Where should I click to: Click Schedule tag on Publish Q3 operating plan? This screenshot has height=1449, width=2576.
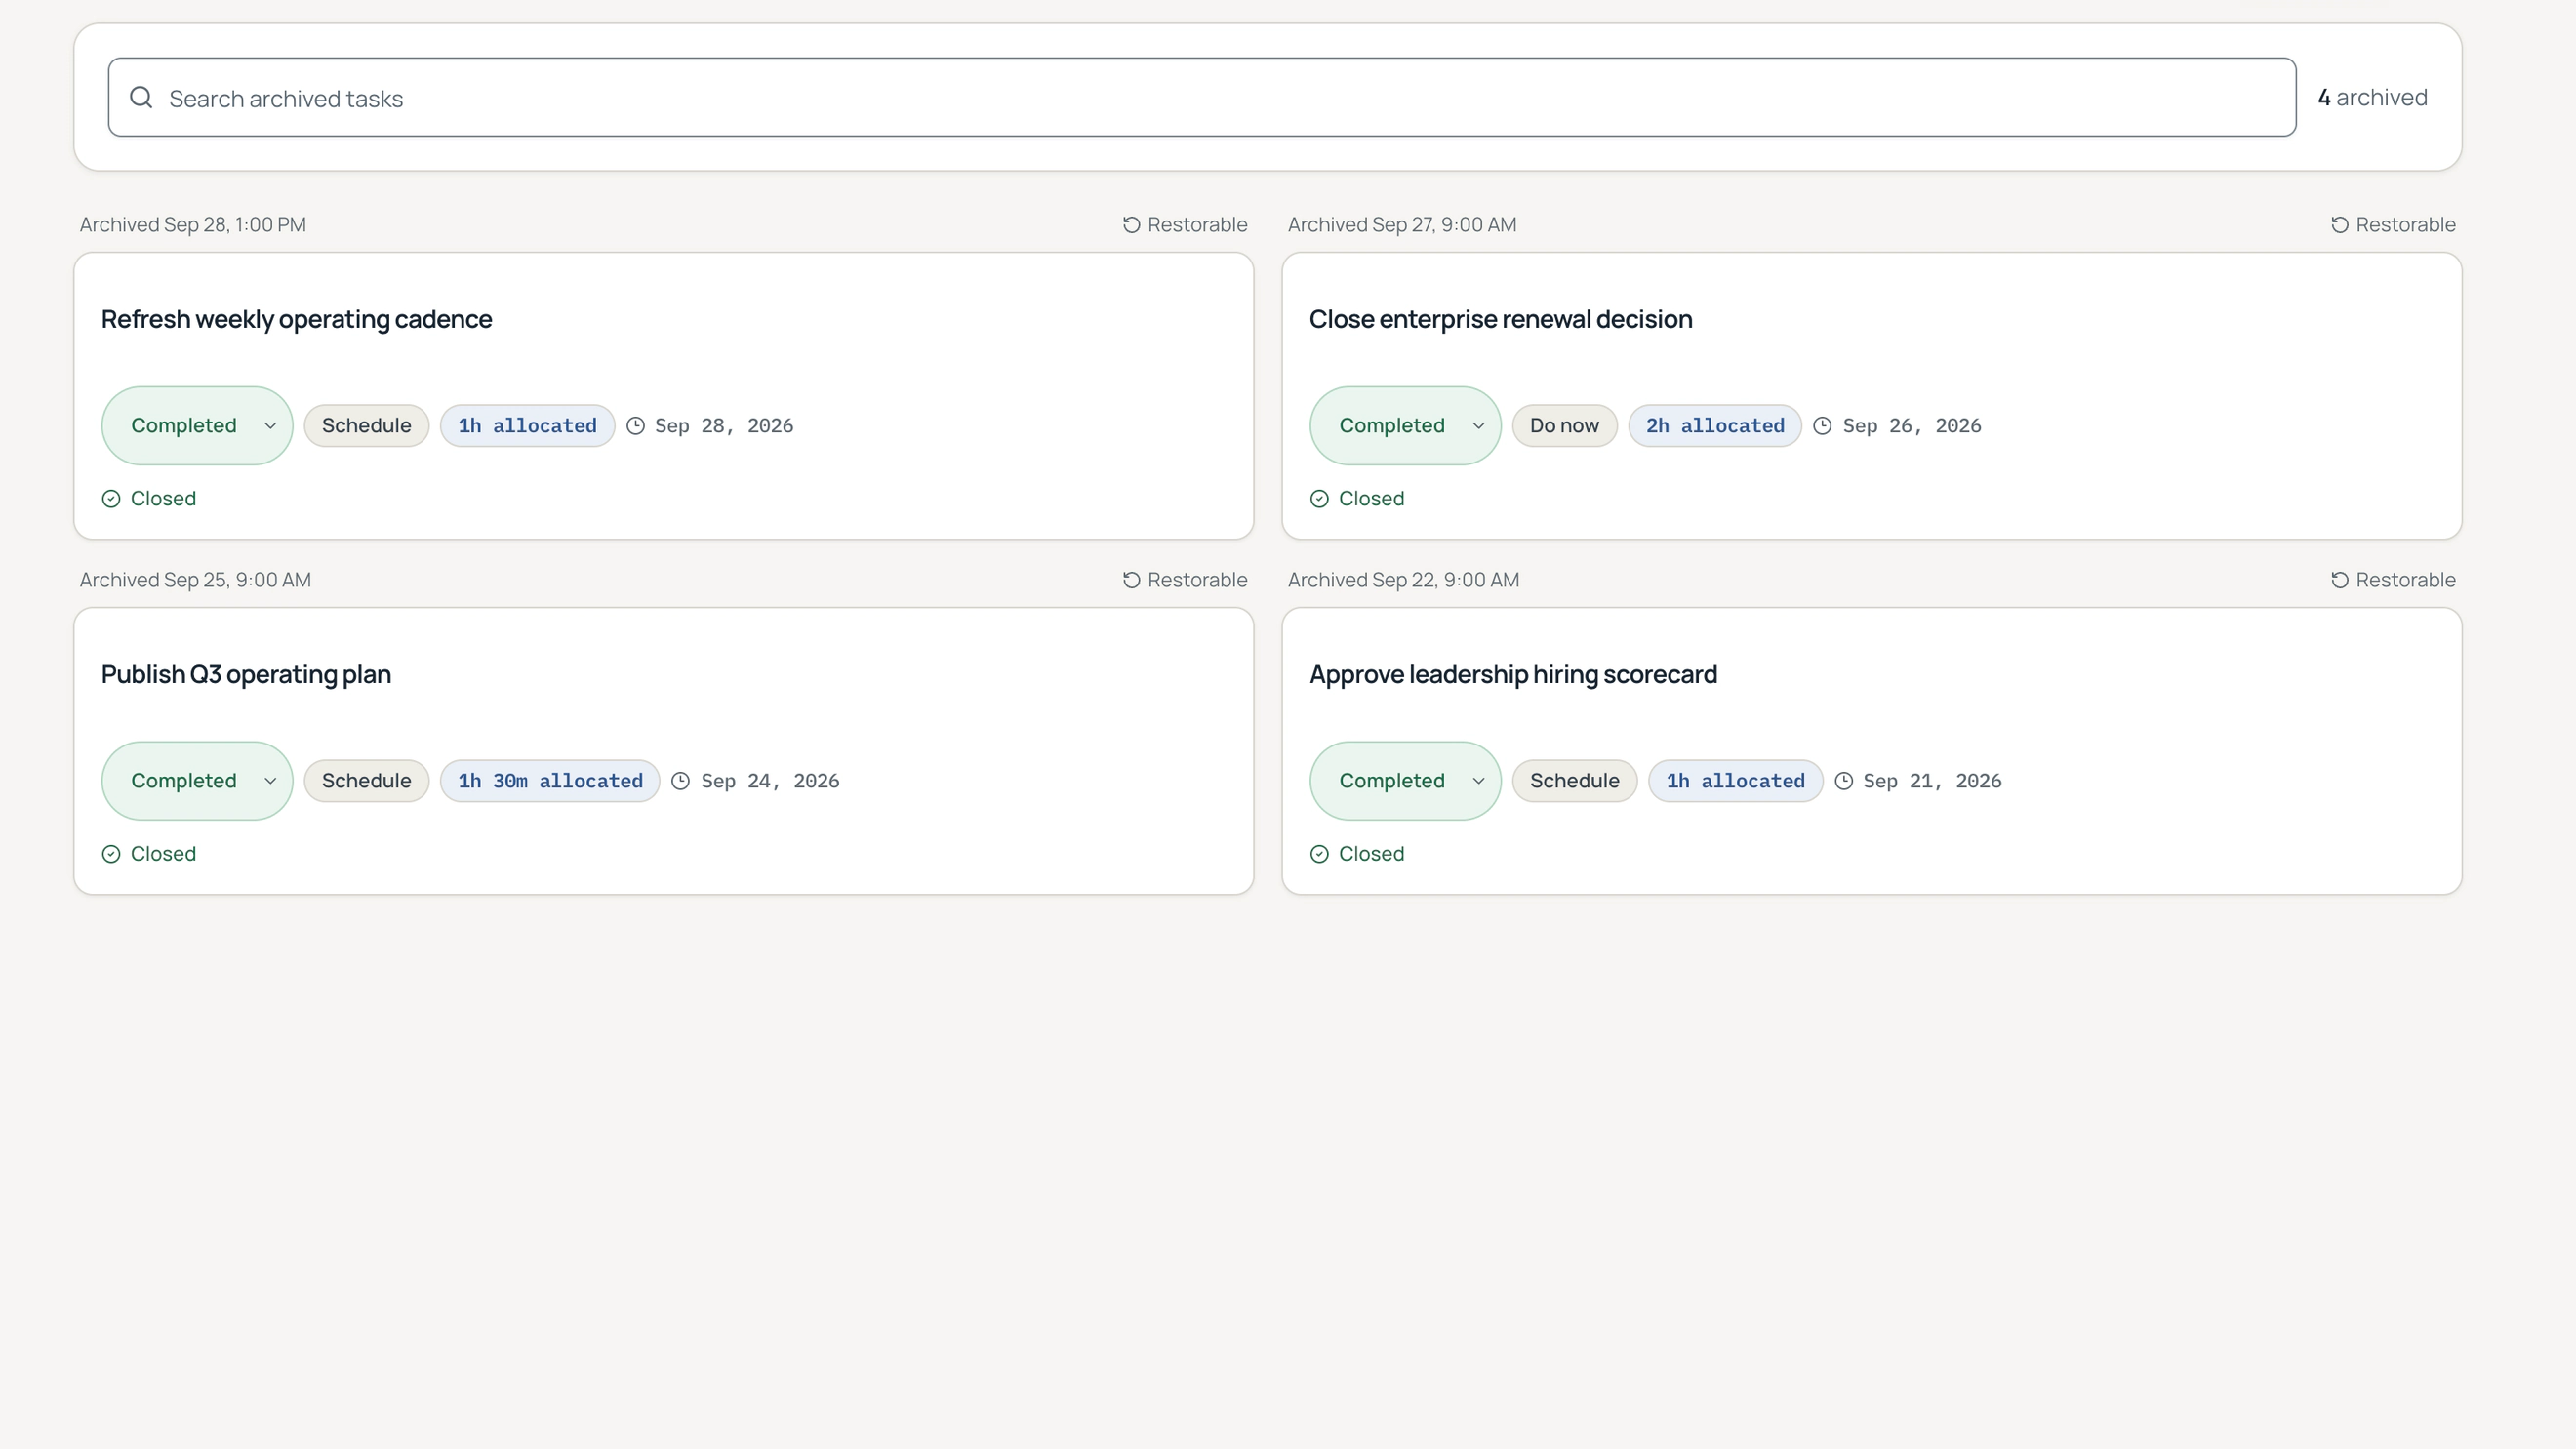366,781
